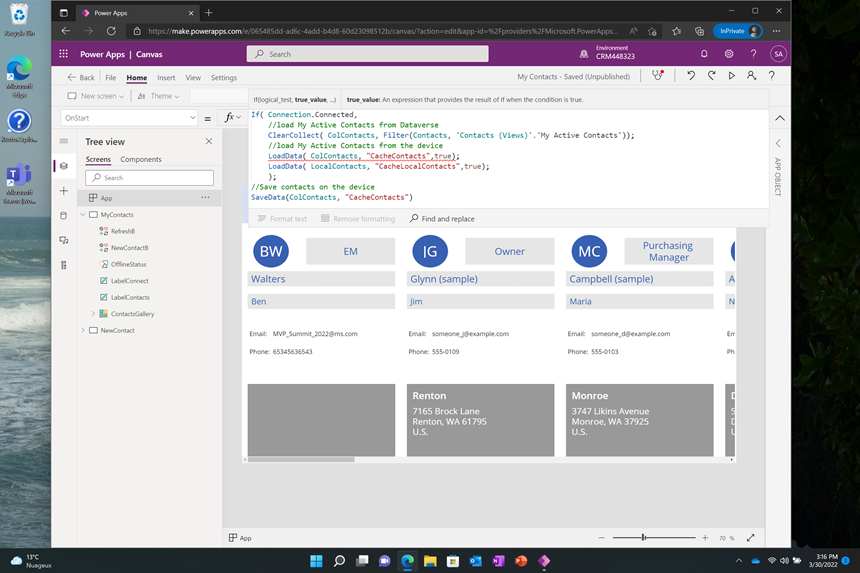Viewport: 860px width, 573px height.
Task: Click the Undo arrow icon
Action: [691, 76]
